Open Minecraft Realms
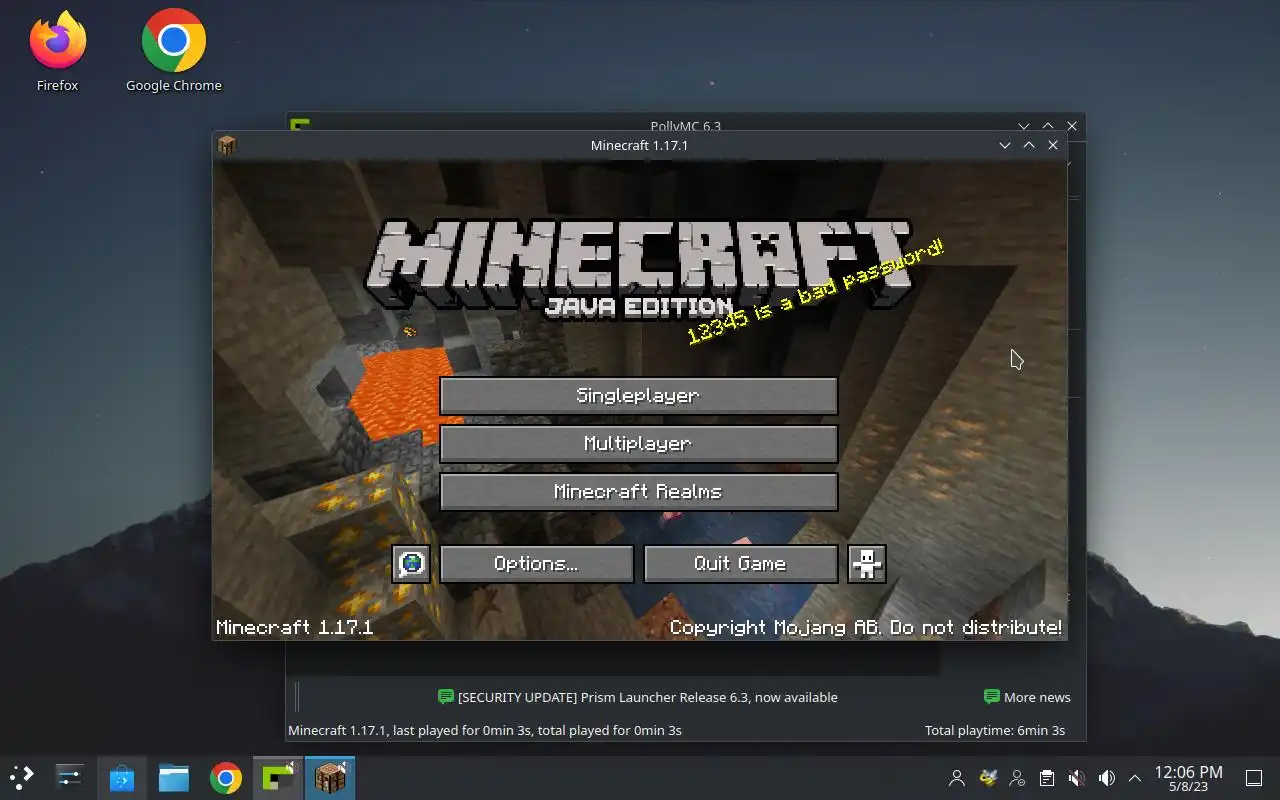The image size is (1280, 800). point(638,492)
